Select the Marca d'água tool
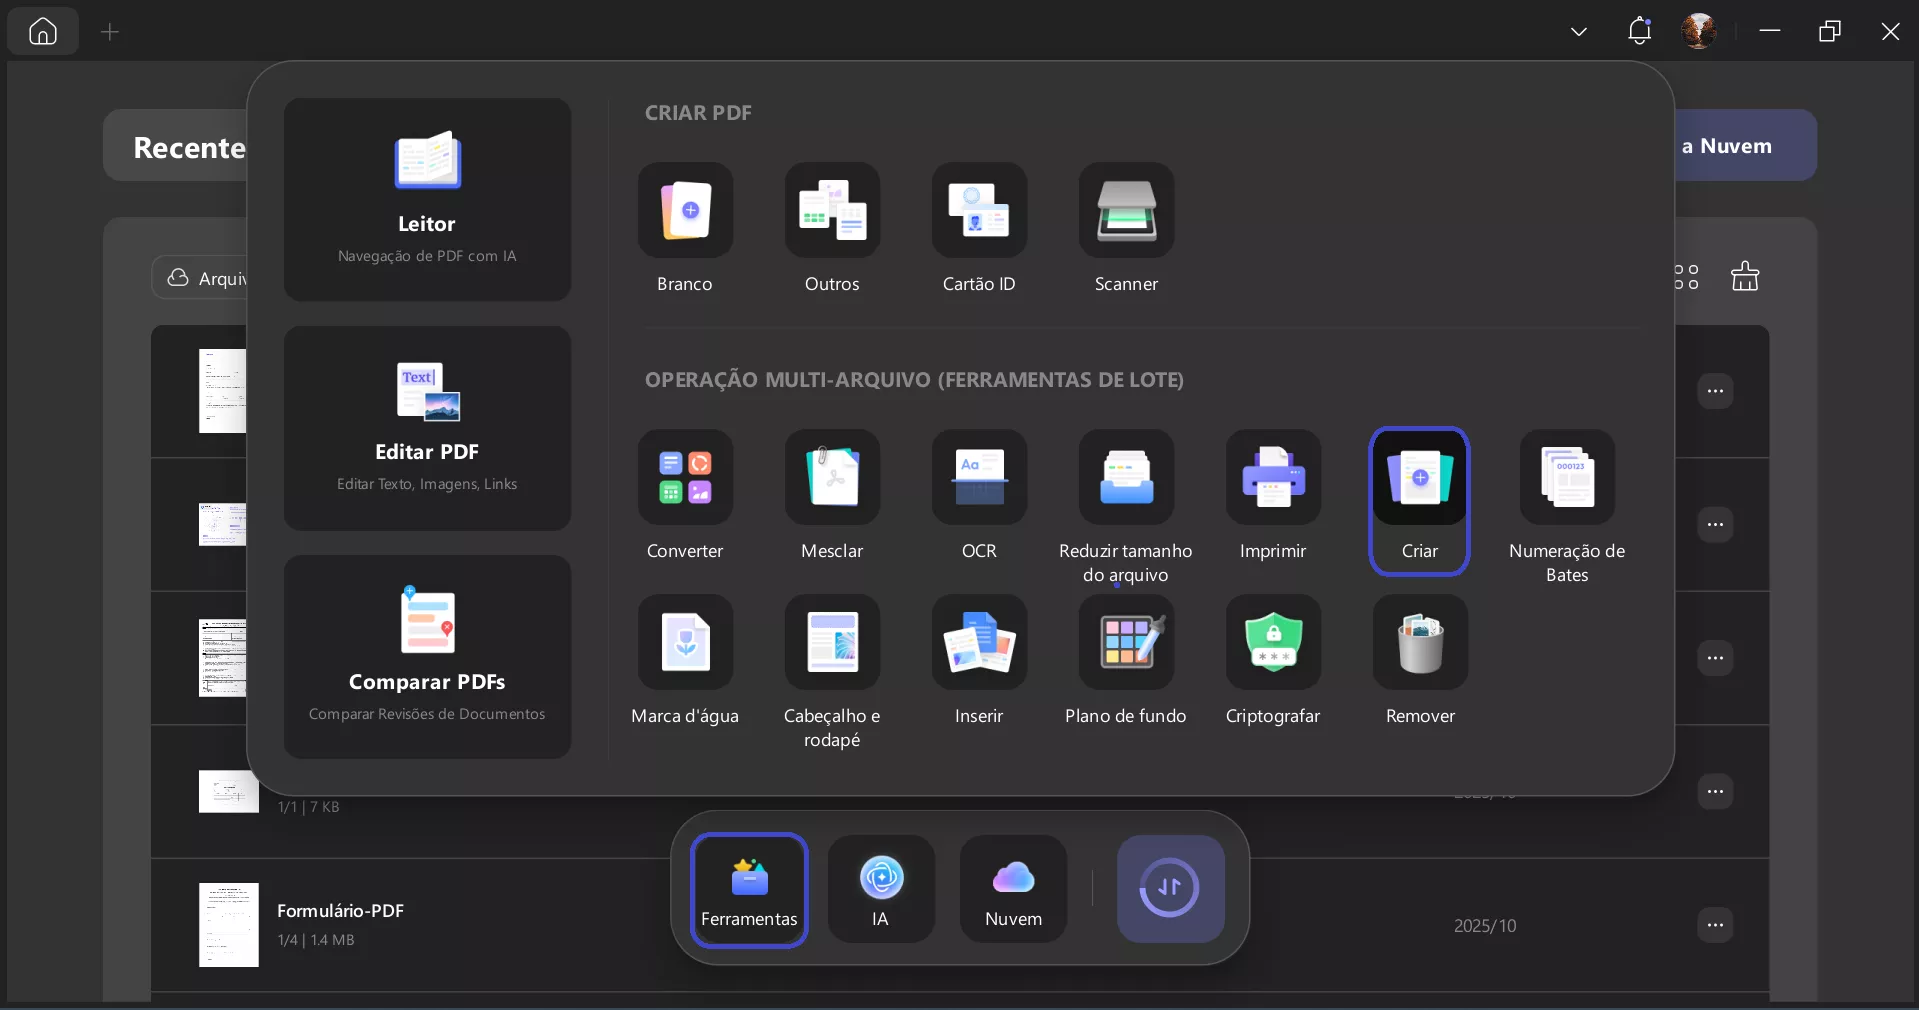1919x1010 pixels. (x=684, y=662)
